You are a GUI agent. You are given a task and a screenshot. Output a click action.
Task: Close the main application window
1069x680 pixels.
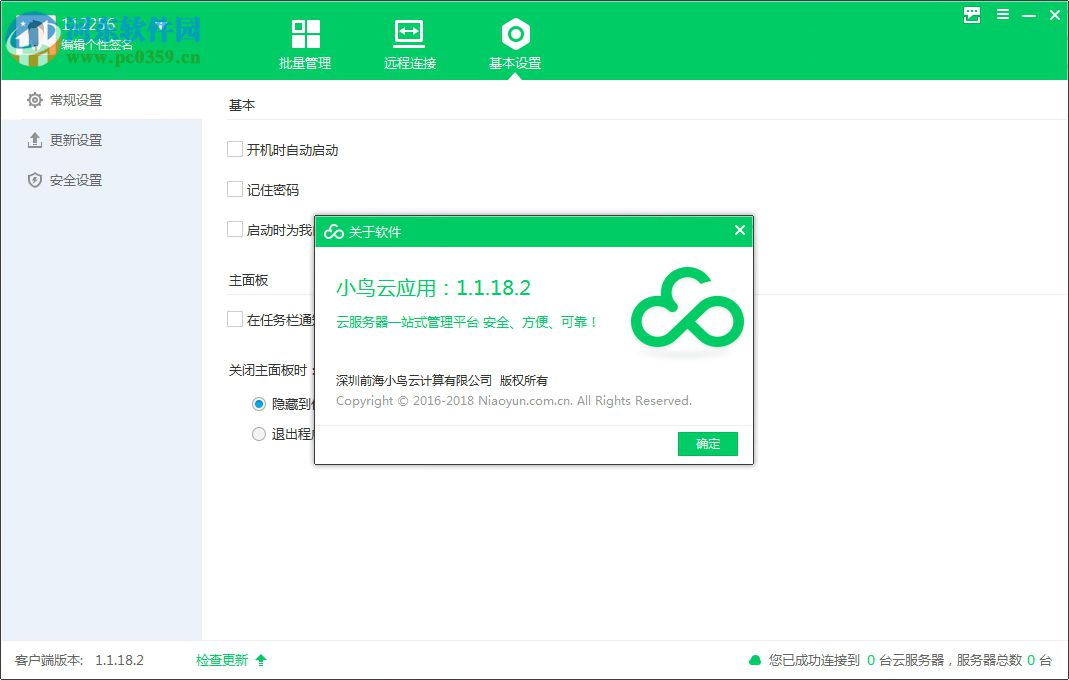(1055, 14)
